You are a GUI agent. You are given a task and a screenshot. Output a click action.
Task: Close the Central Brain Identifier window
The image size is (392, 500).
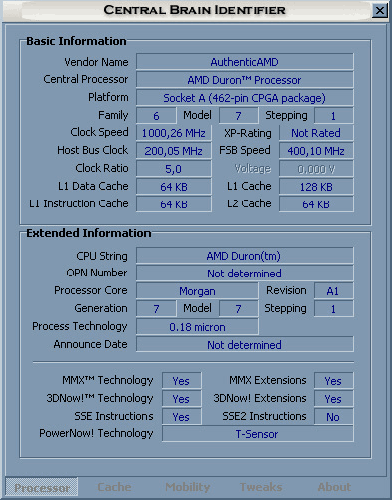click(x=380, y=11)
